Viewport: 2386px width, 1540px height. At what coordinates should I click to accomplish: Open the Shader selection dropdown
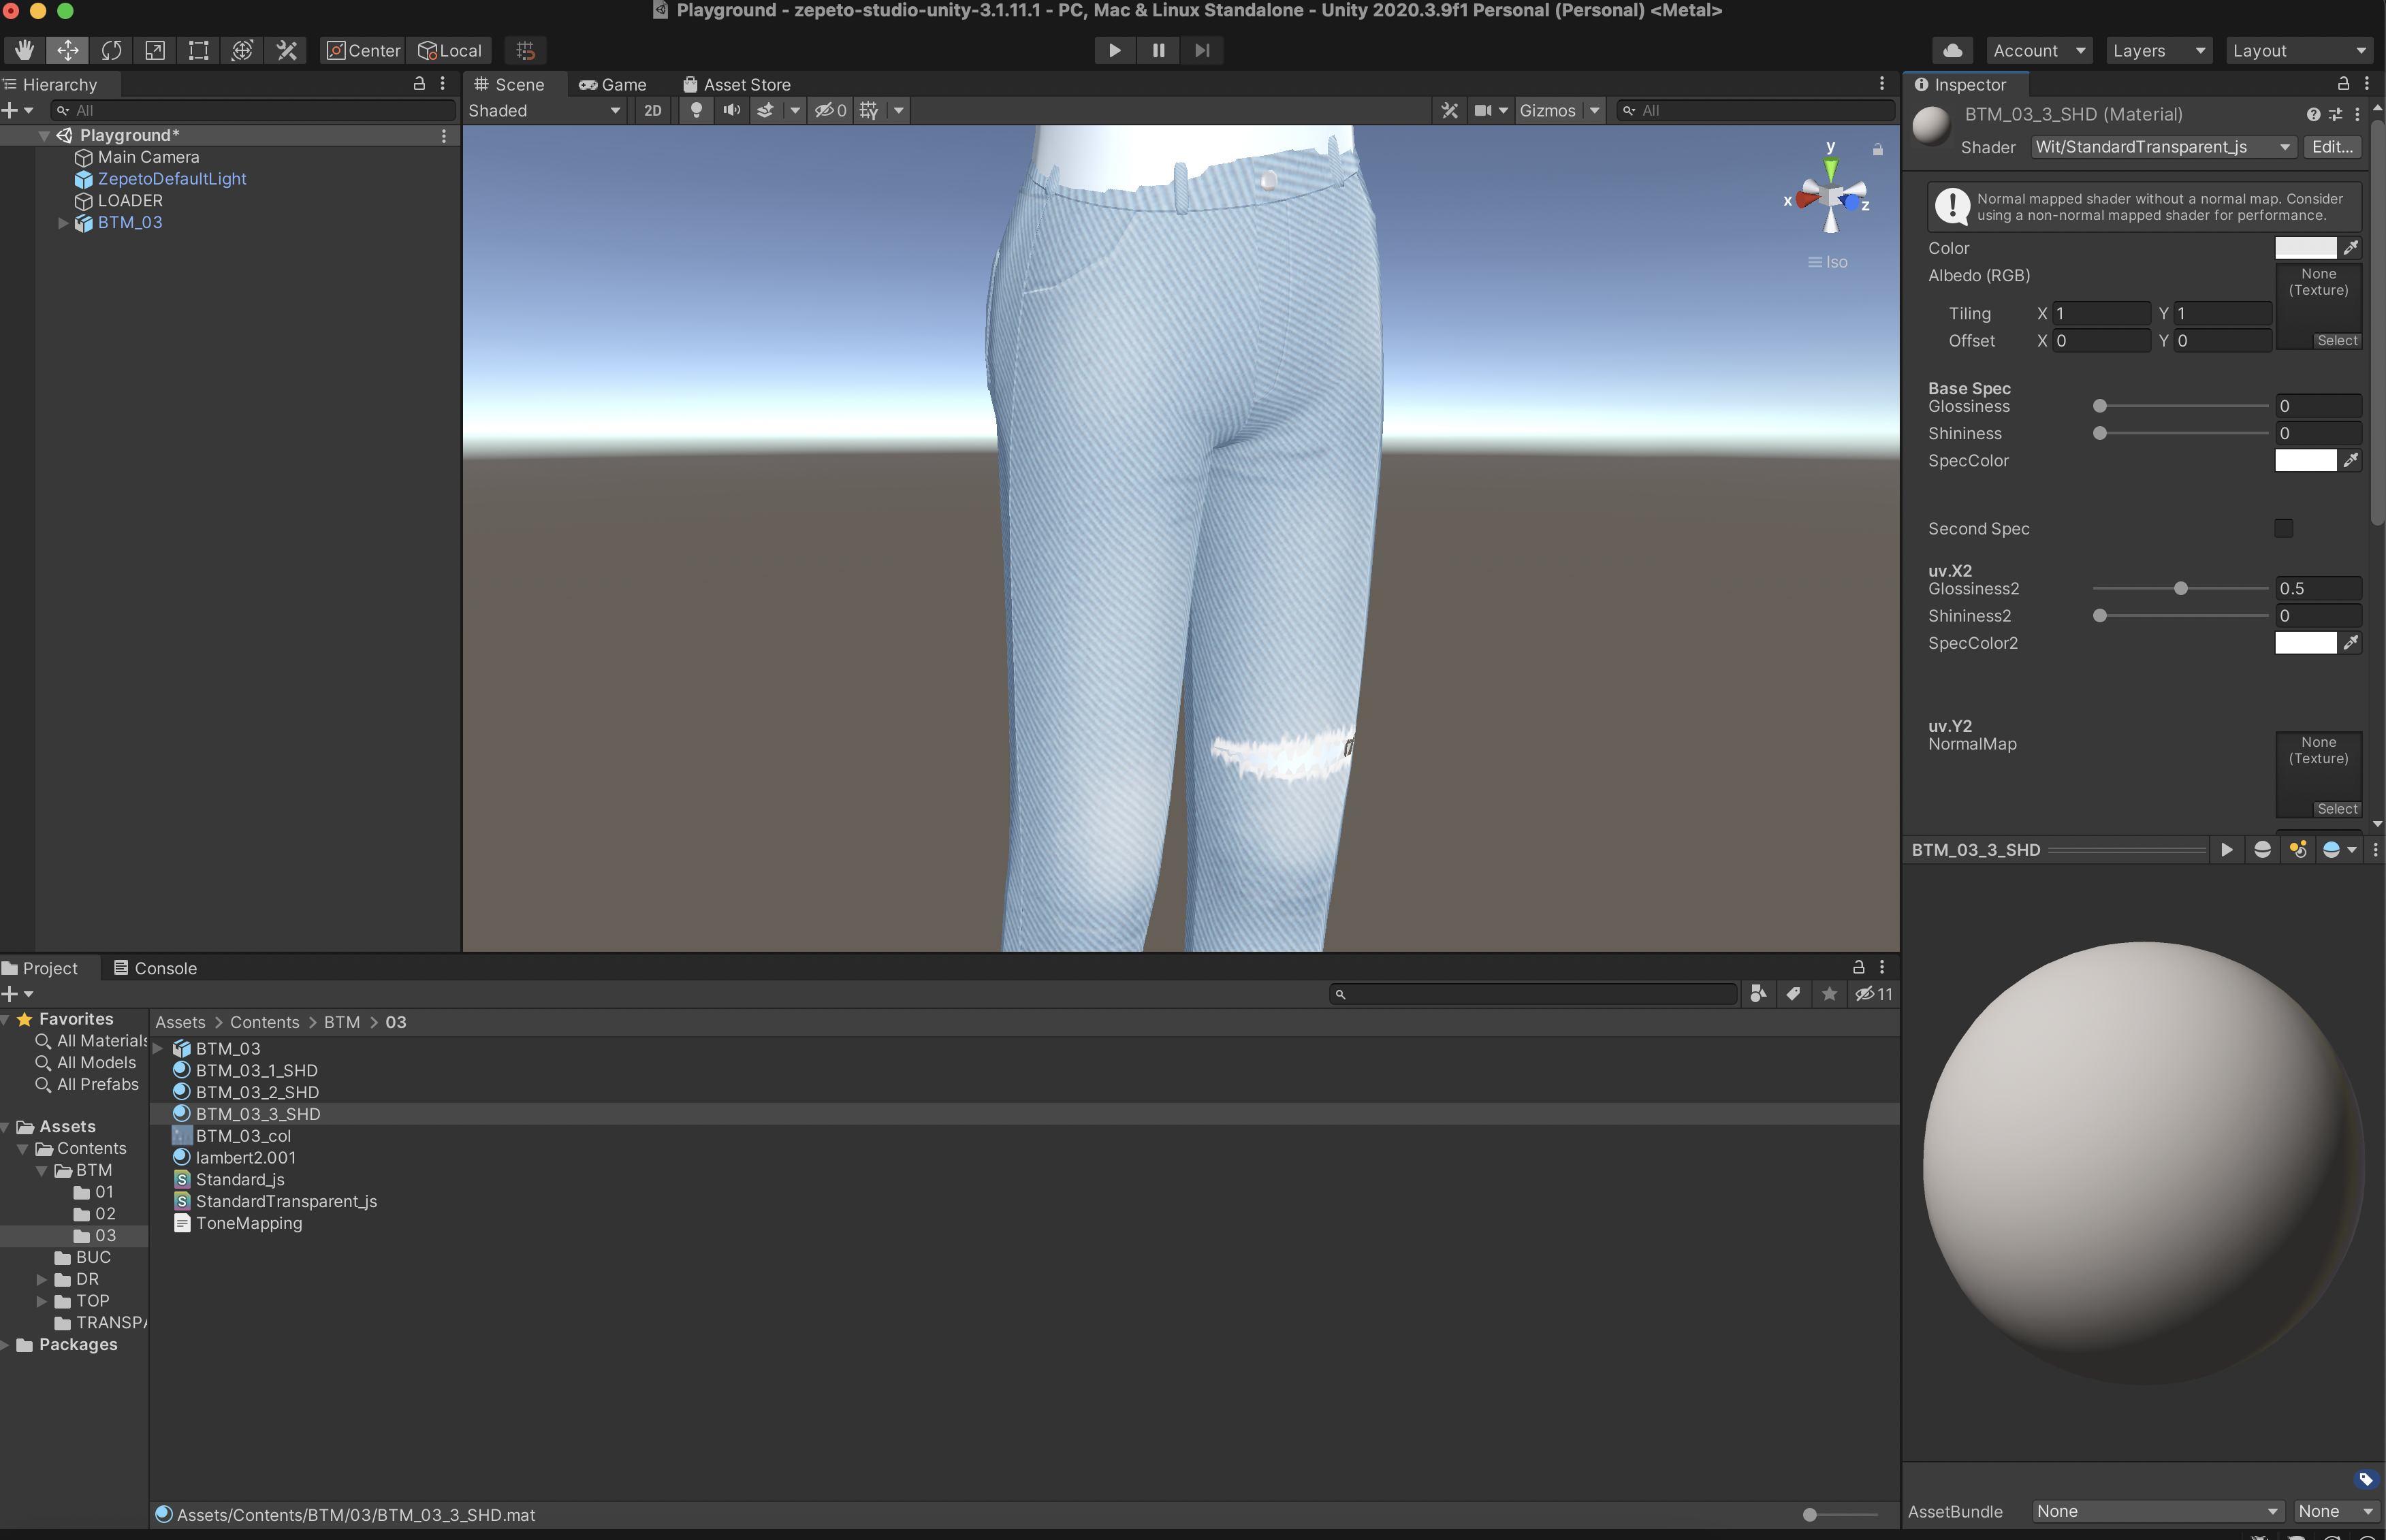[x=2163, y=147]
